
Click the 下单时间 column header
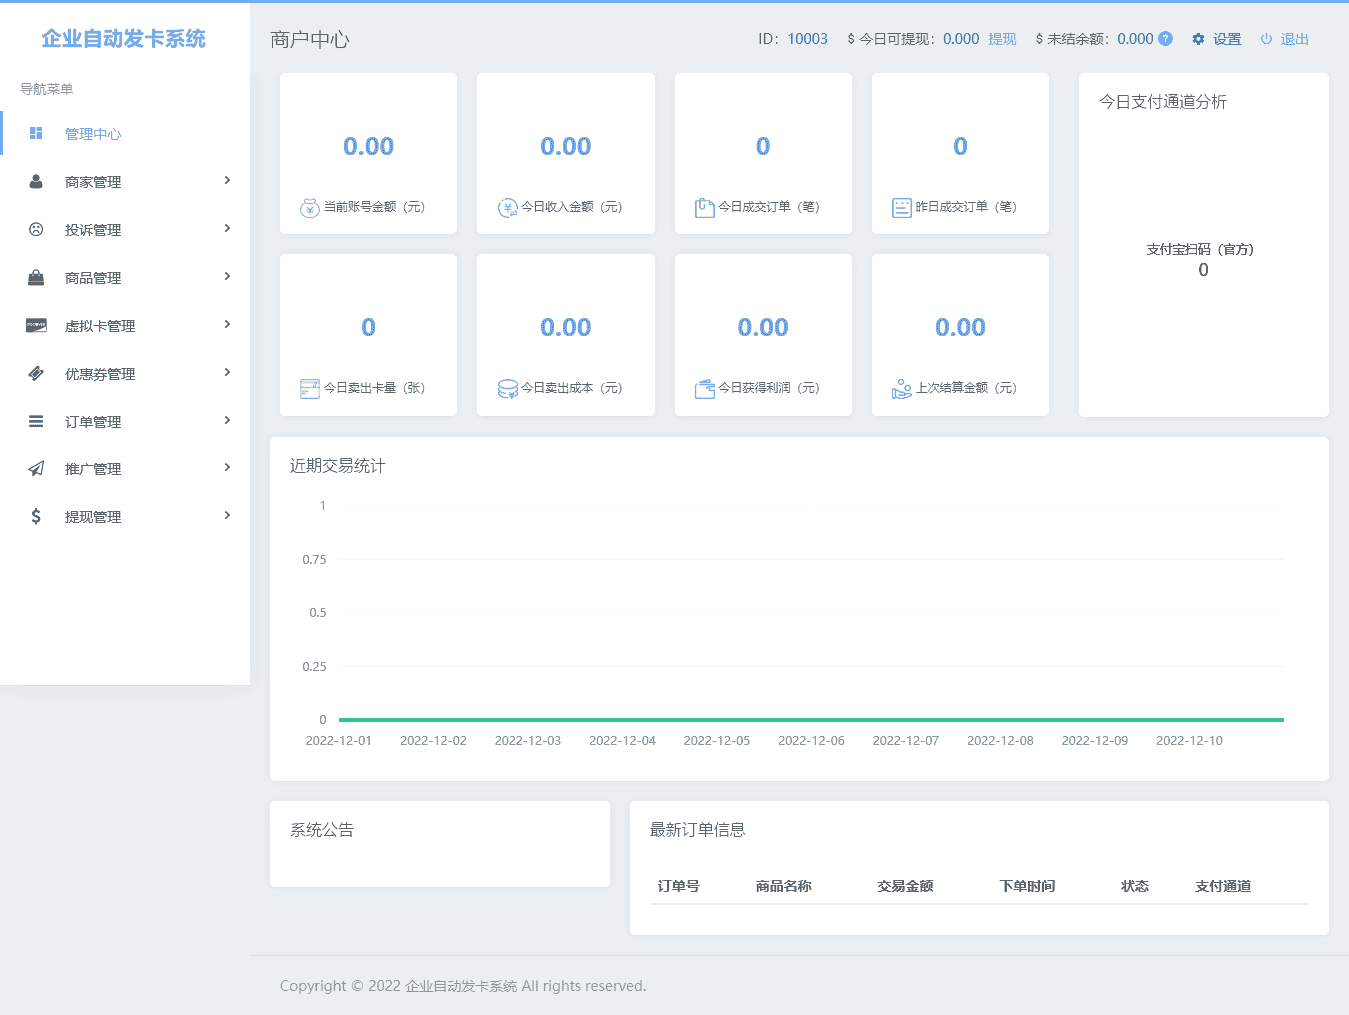(x=1028, y=886)
